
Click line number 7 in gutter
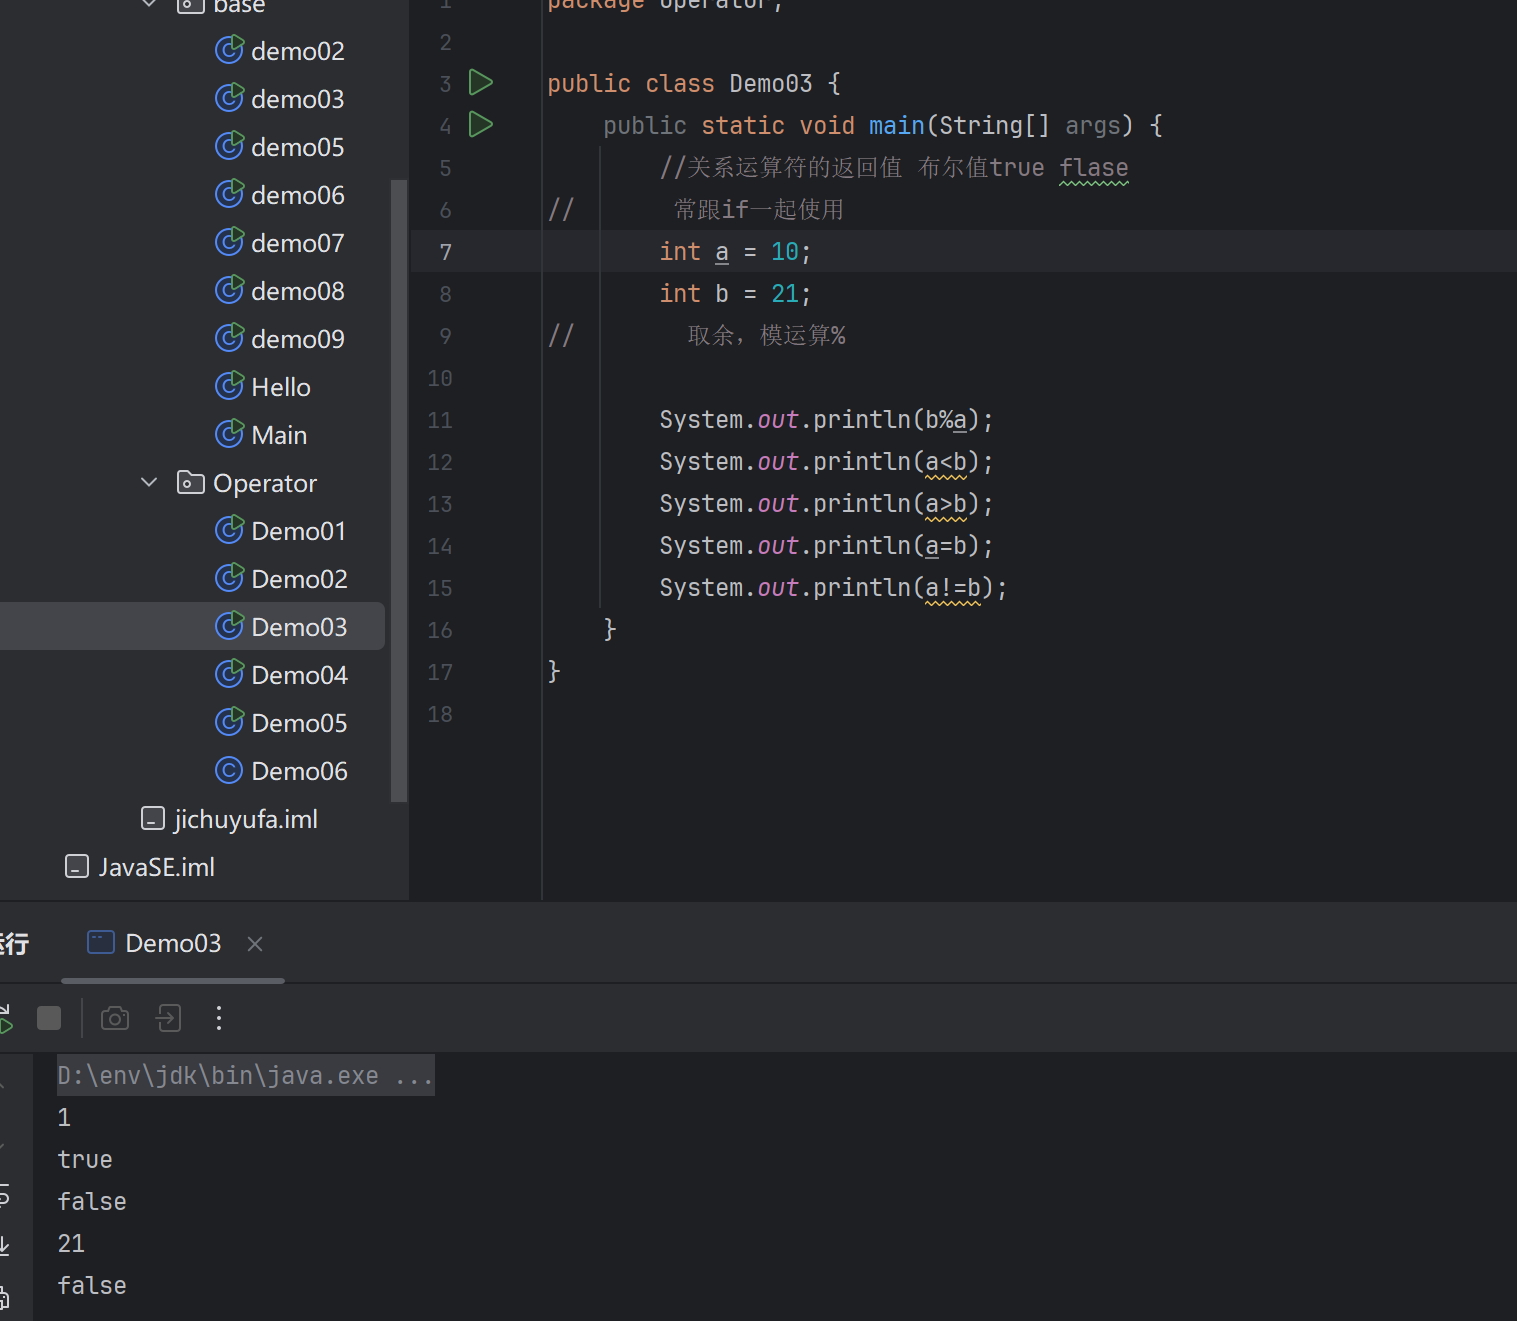point(446,252)
